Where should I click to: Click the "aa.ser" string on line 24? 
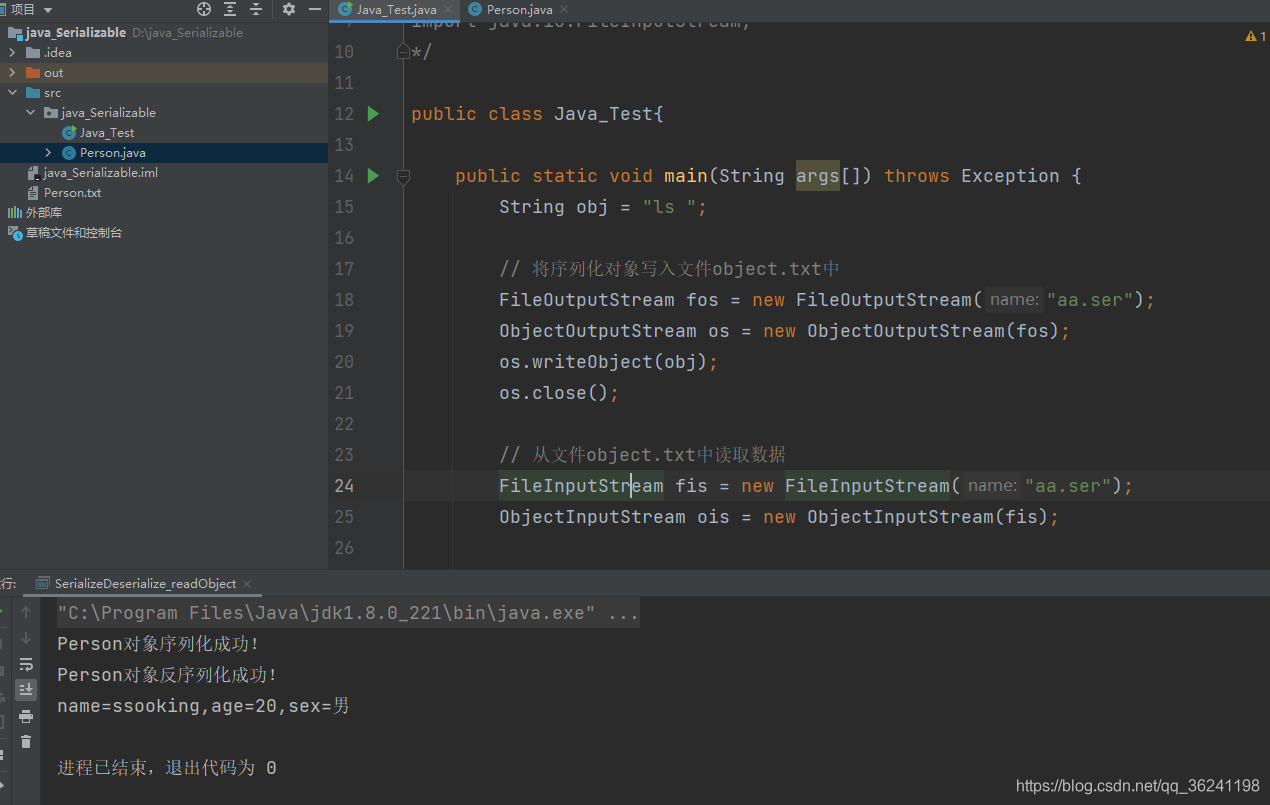pos(1067,486)
